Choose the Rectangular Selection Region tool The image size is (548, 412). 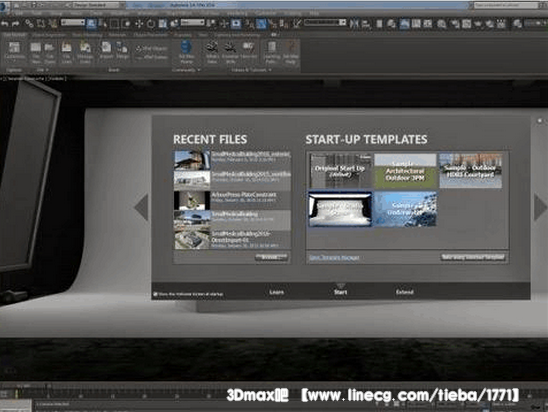pos(114,24)
